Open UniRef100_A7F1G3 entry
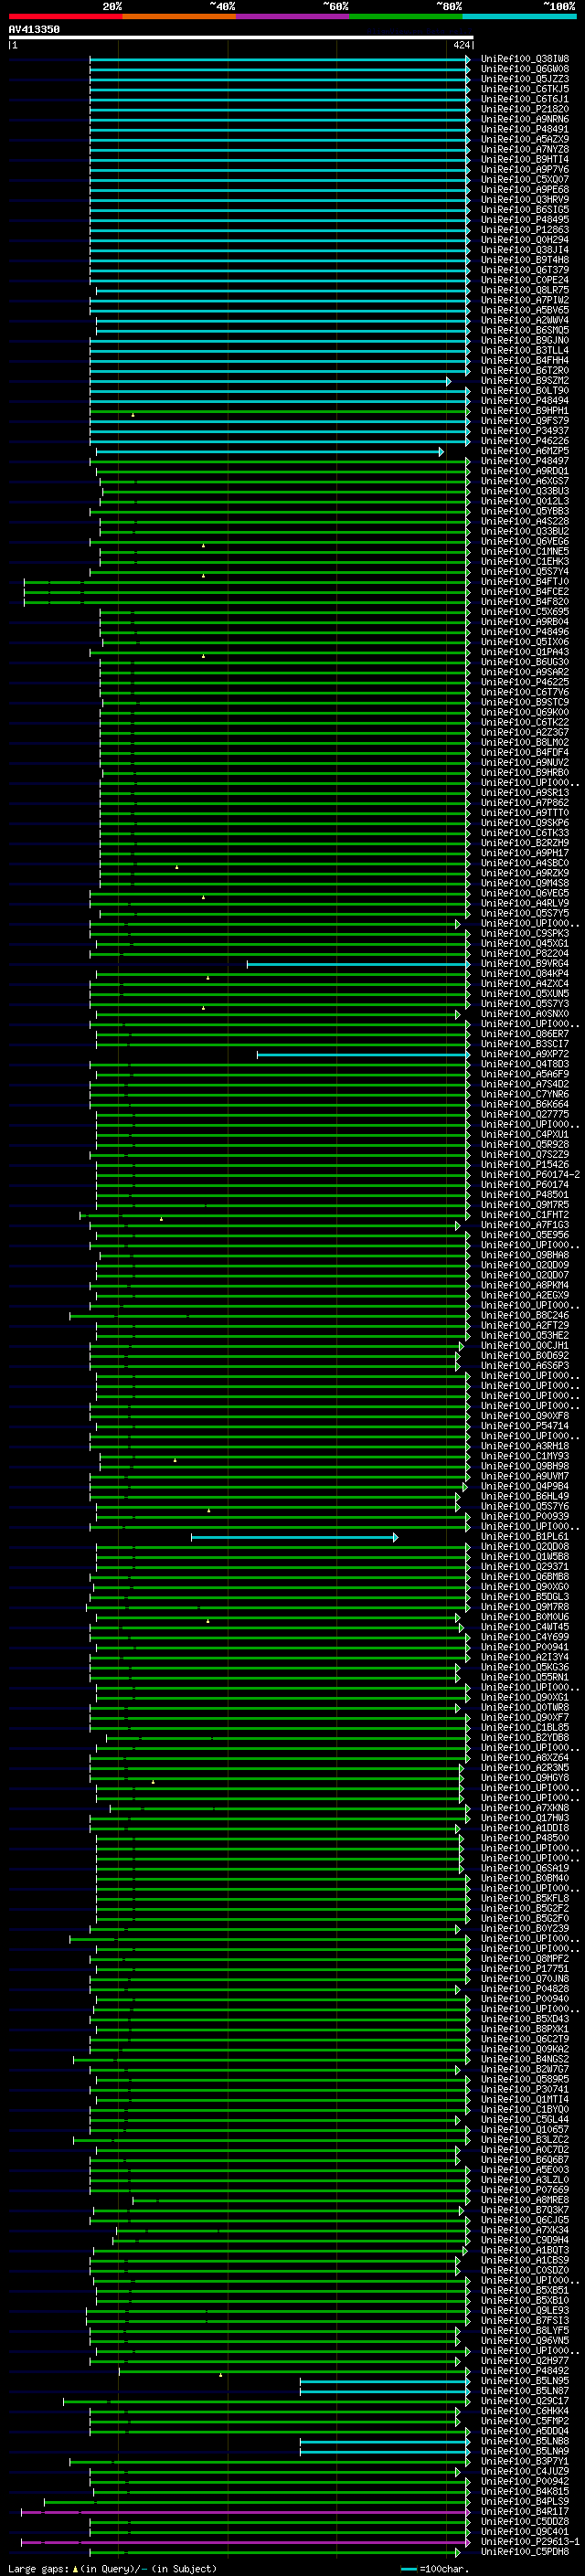585x2576 pixels. click(x=525, y=1225)
